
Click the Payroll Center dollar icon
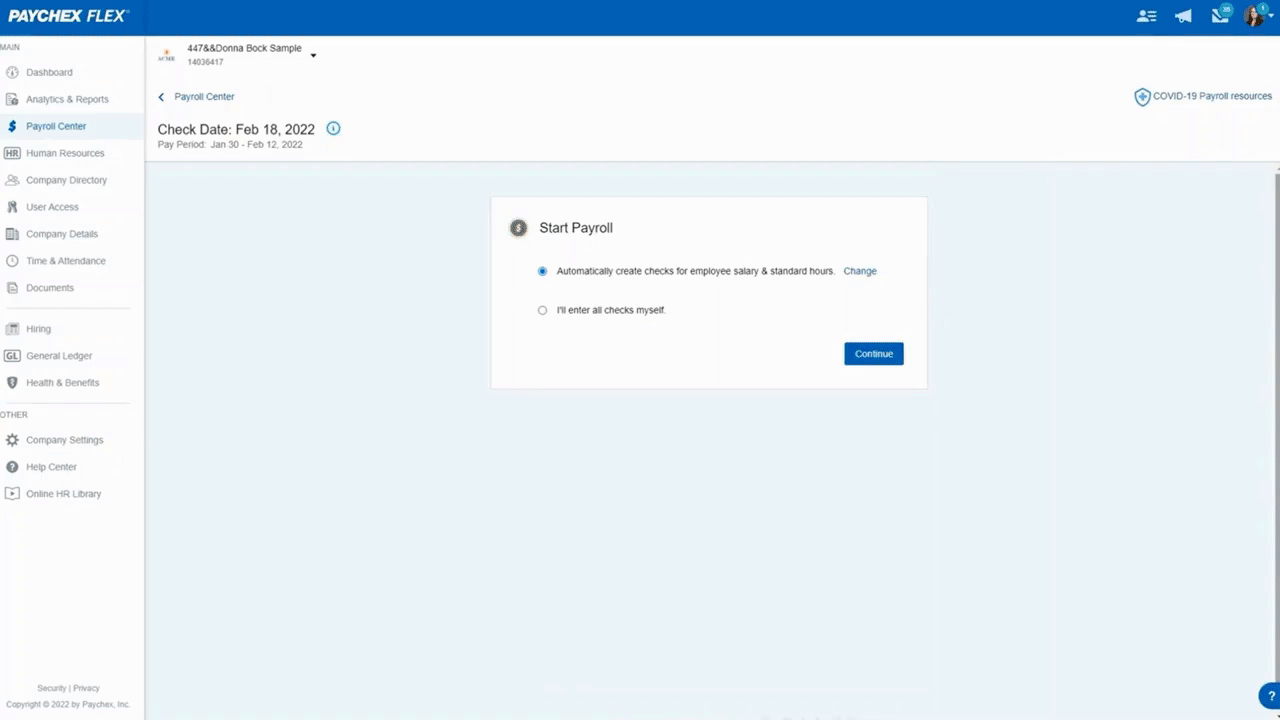[12, 126]
